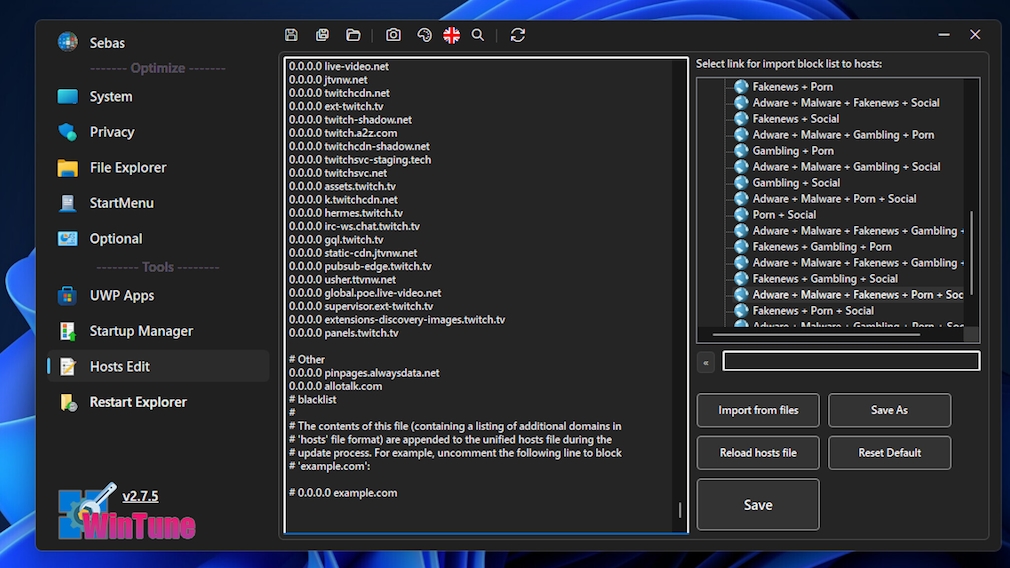This screenshot has height=568, width=1010.
Task: Click the circular arrows refresh icon
Action: (x=517, y=35)
